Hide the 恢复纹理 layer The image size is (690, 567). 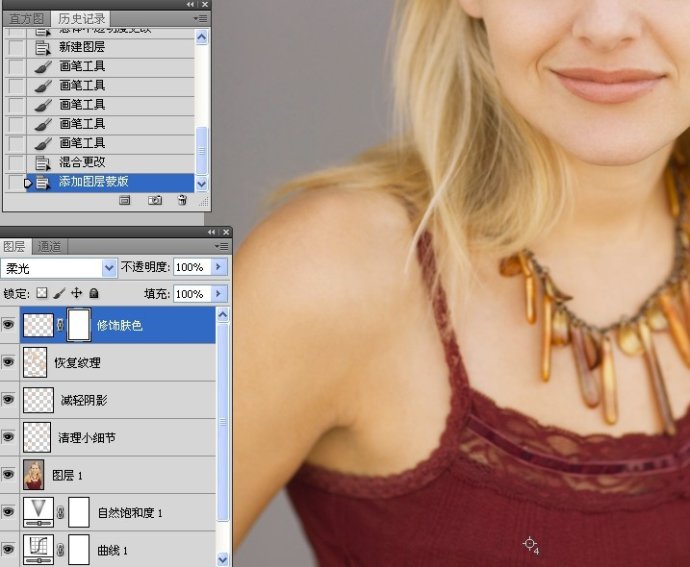[8, 362]
